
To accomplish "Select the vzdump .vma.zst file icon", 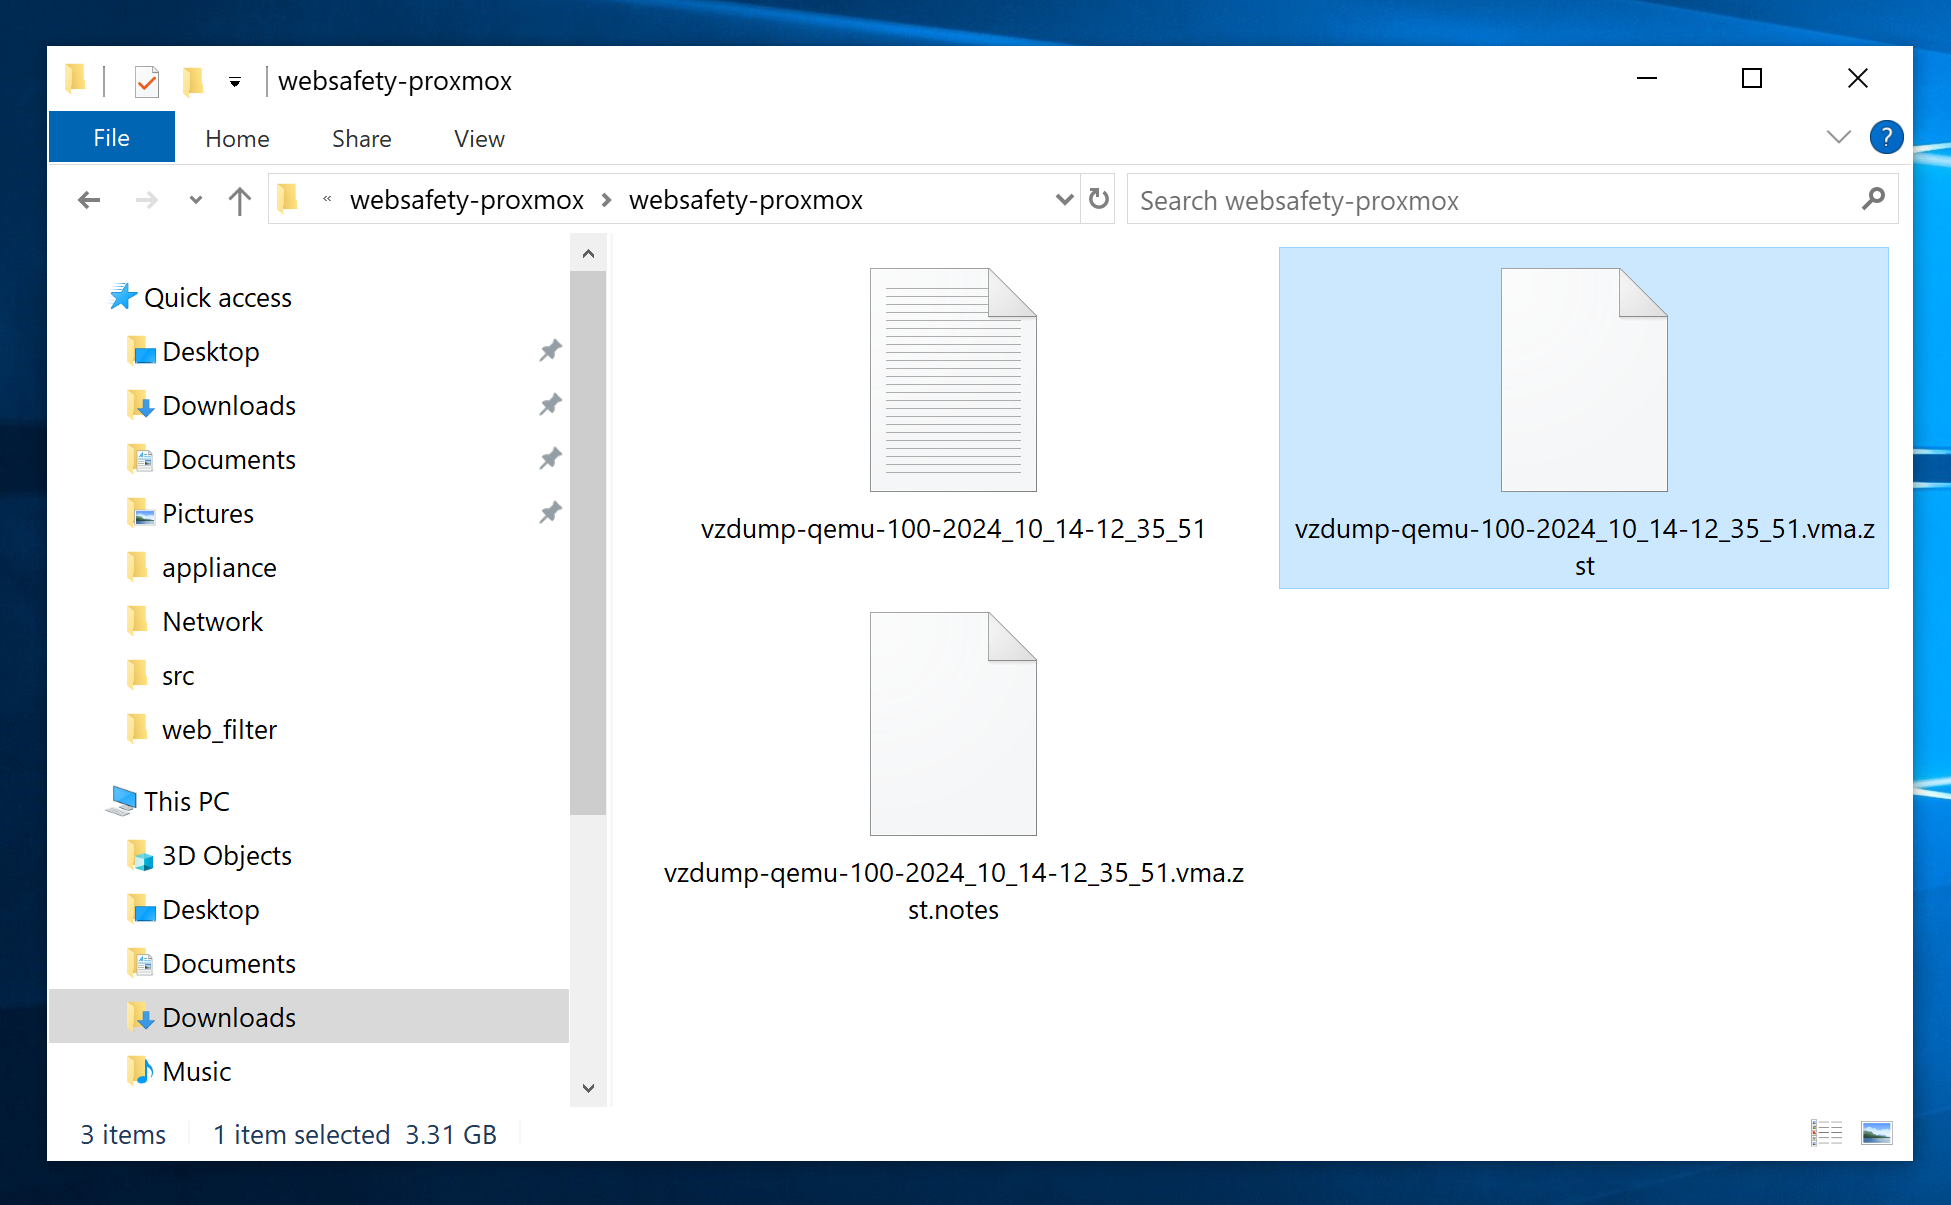I will click(x=1584, y=380).
